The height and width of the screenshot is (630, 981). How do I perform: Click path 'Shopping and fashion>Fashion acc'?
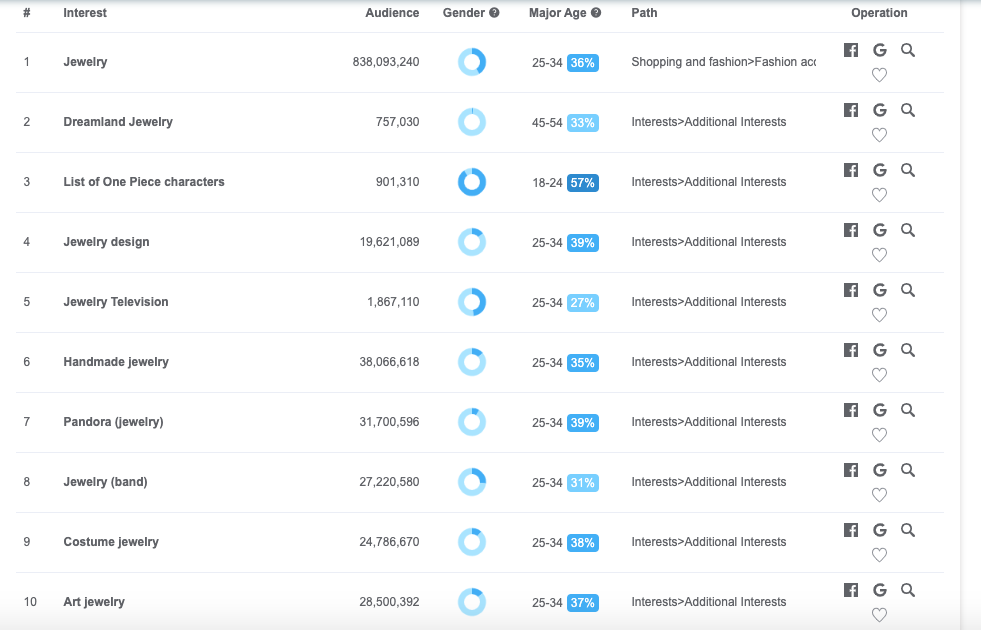[x=723, y=62]
